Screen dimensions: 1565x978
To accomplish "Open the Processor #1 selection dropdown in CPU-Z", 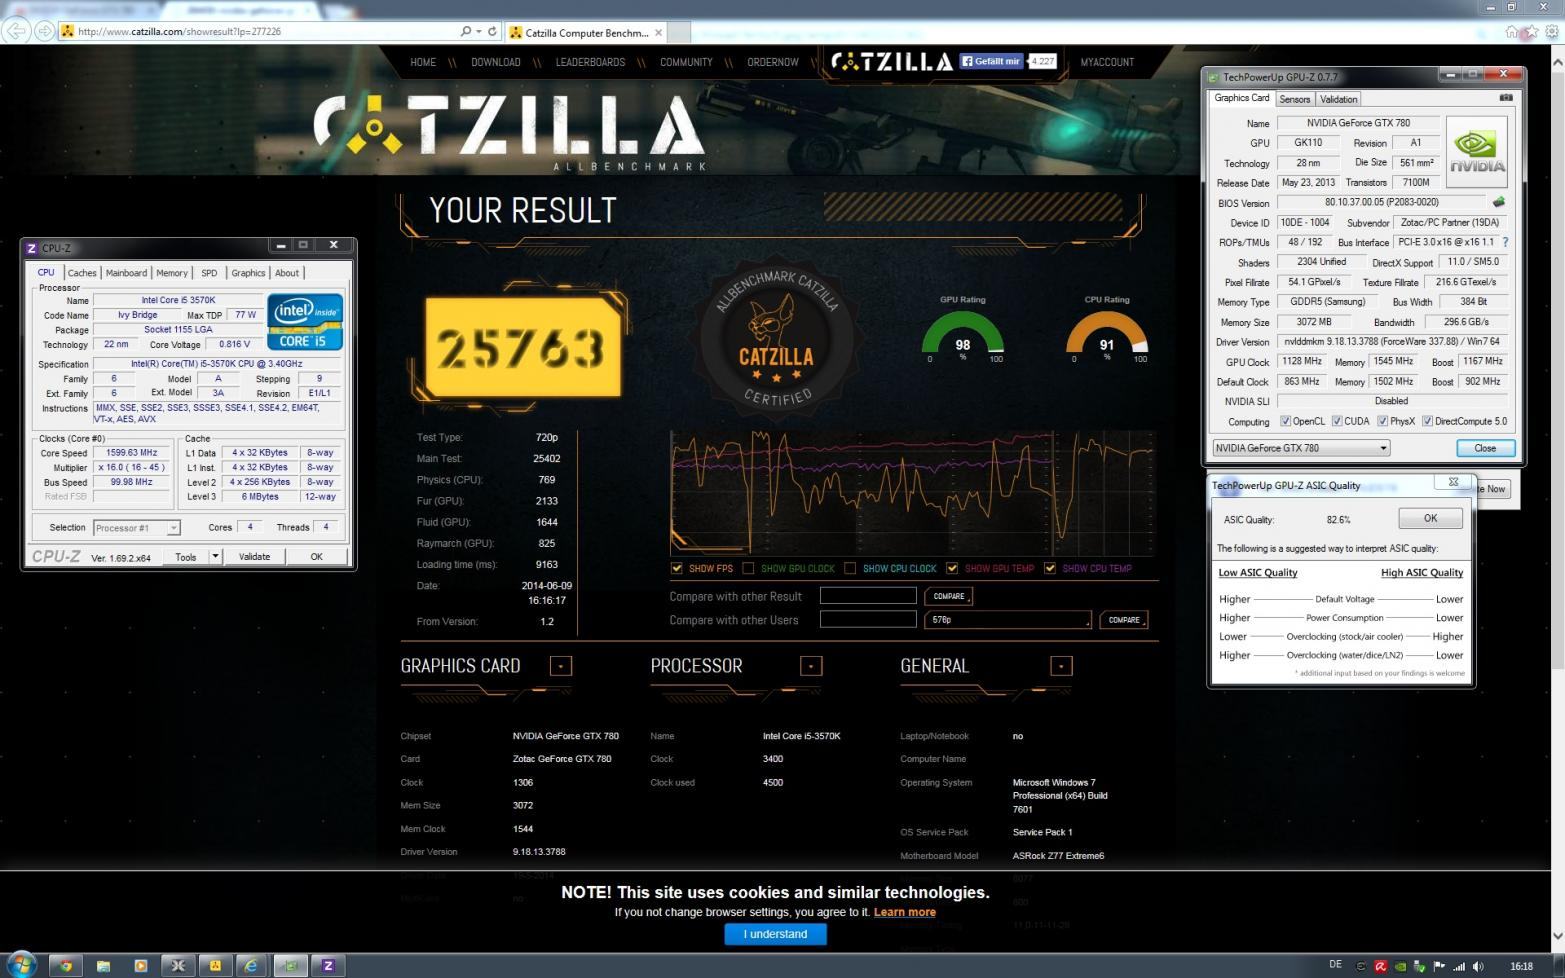I will [137, 528].
